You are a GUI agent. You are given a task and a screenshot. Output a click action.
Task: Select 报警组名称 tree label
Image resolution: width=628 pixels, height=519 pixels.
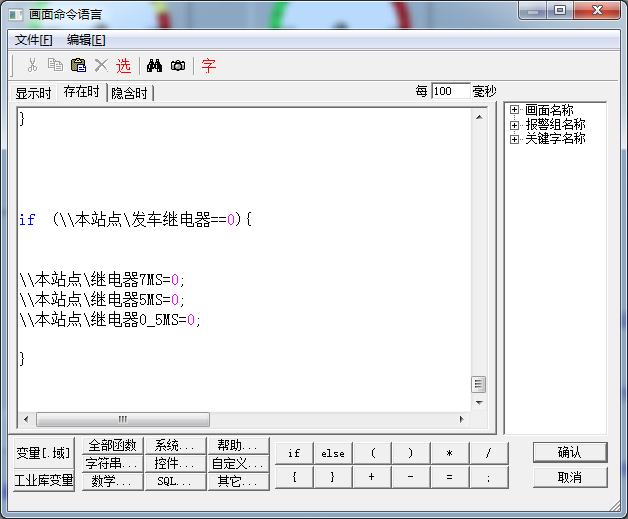pyautogui.click(x=555, y=125)
